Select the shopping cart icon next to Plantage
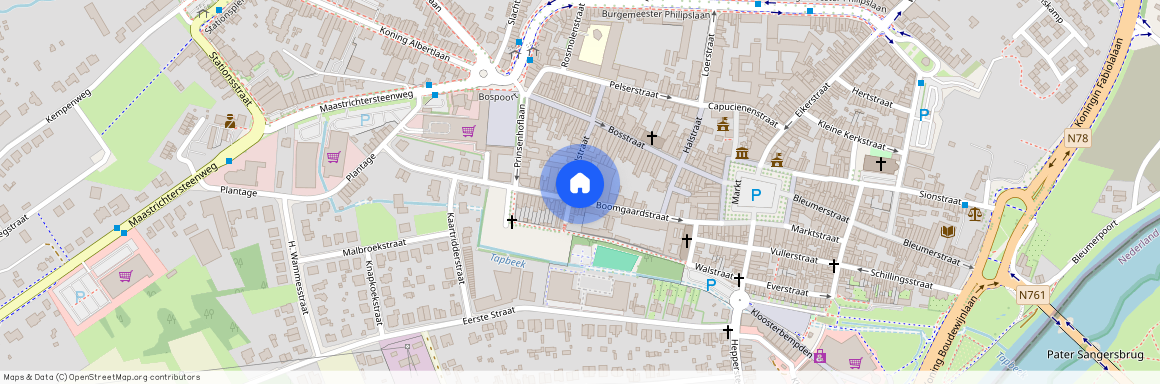 [333, 157]
